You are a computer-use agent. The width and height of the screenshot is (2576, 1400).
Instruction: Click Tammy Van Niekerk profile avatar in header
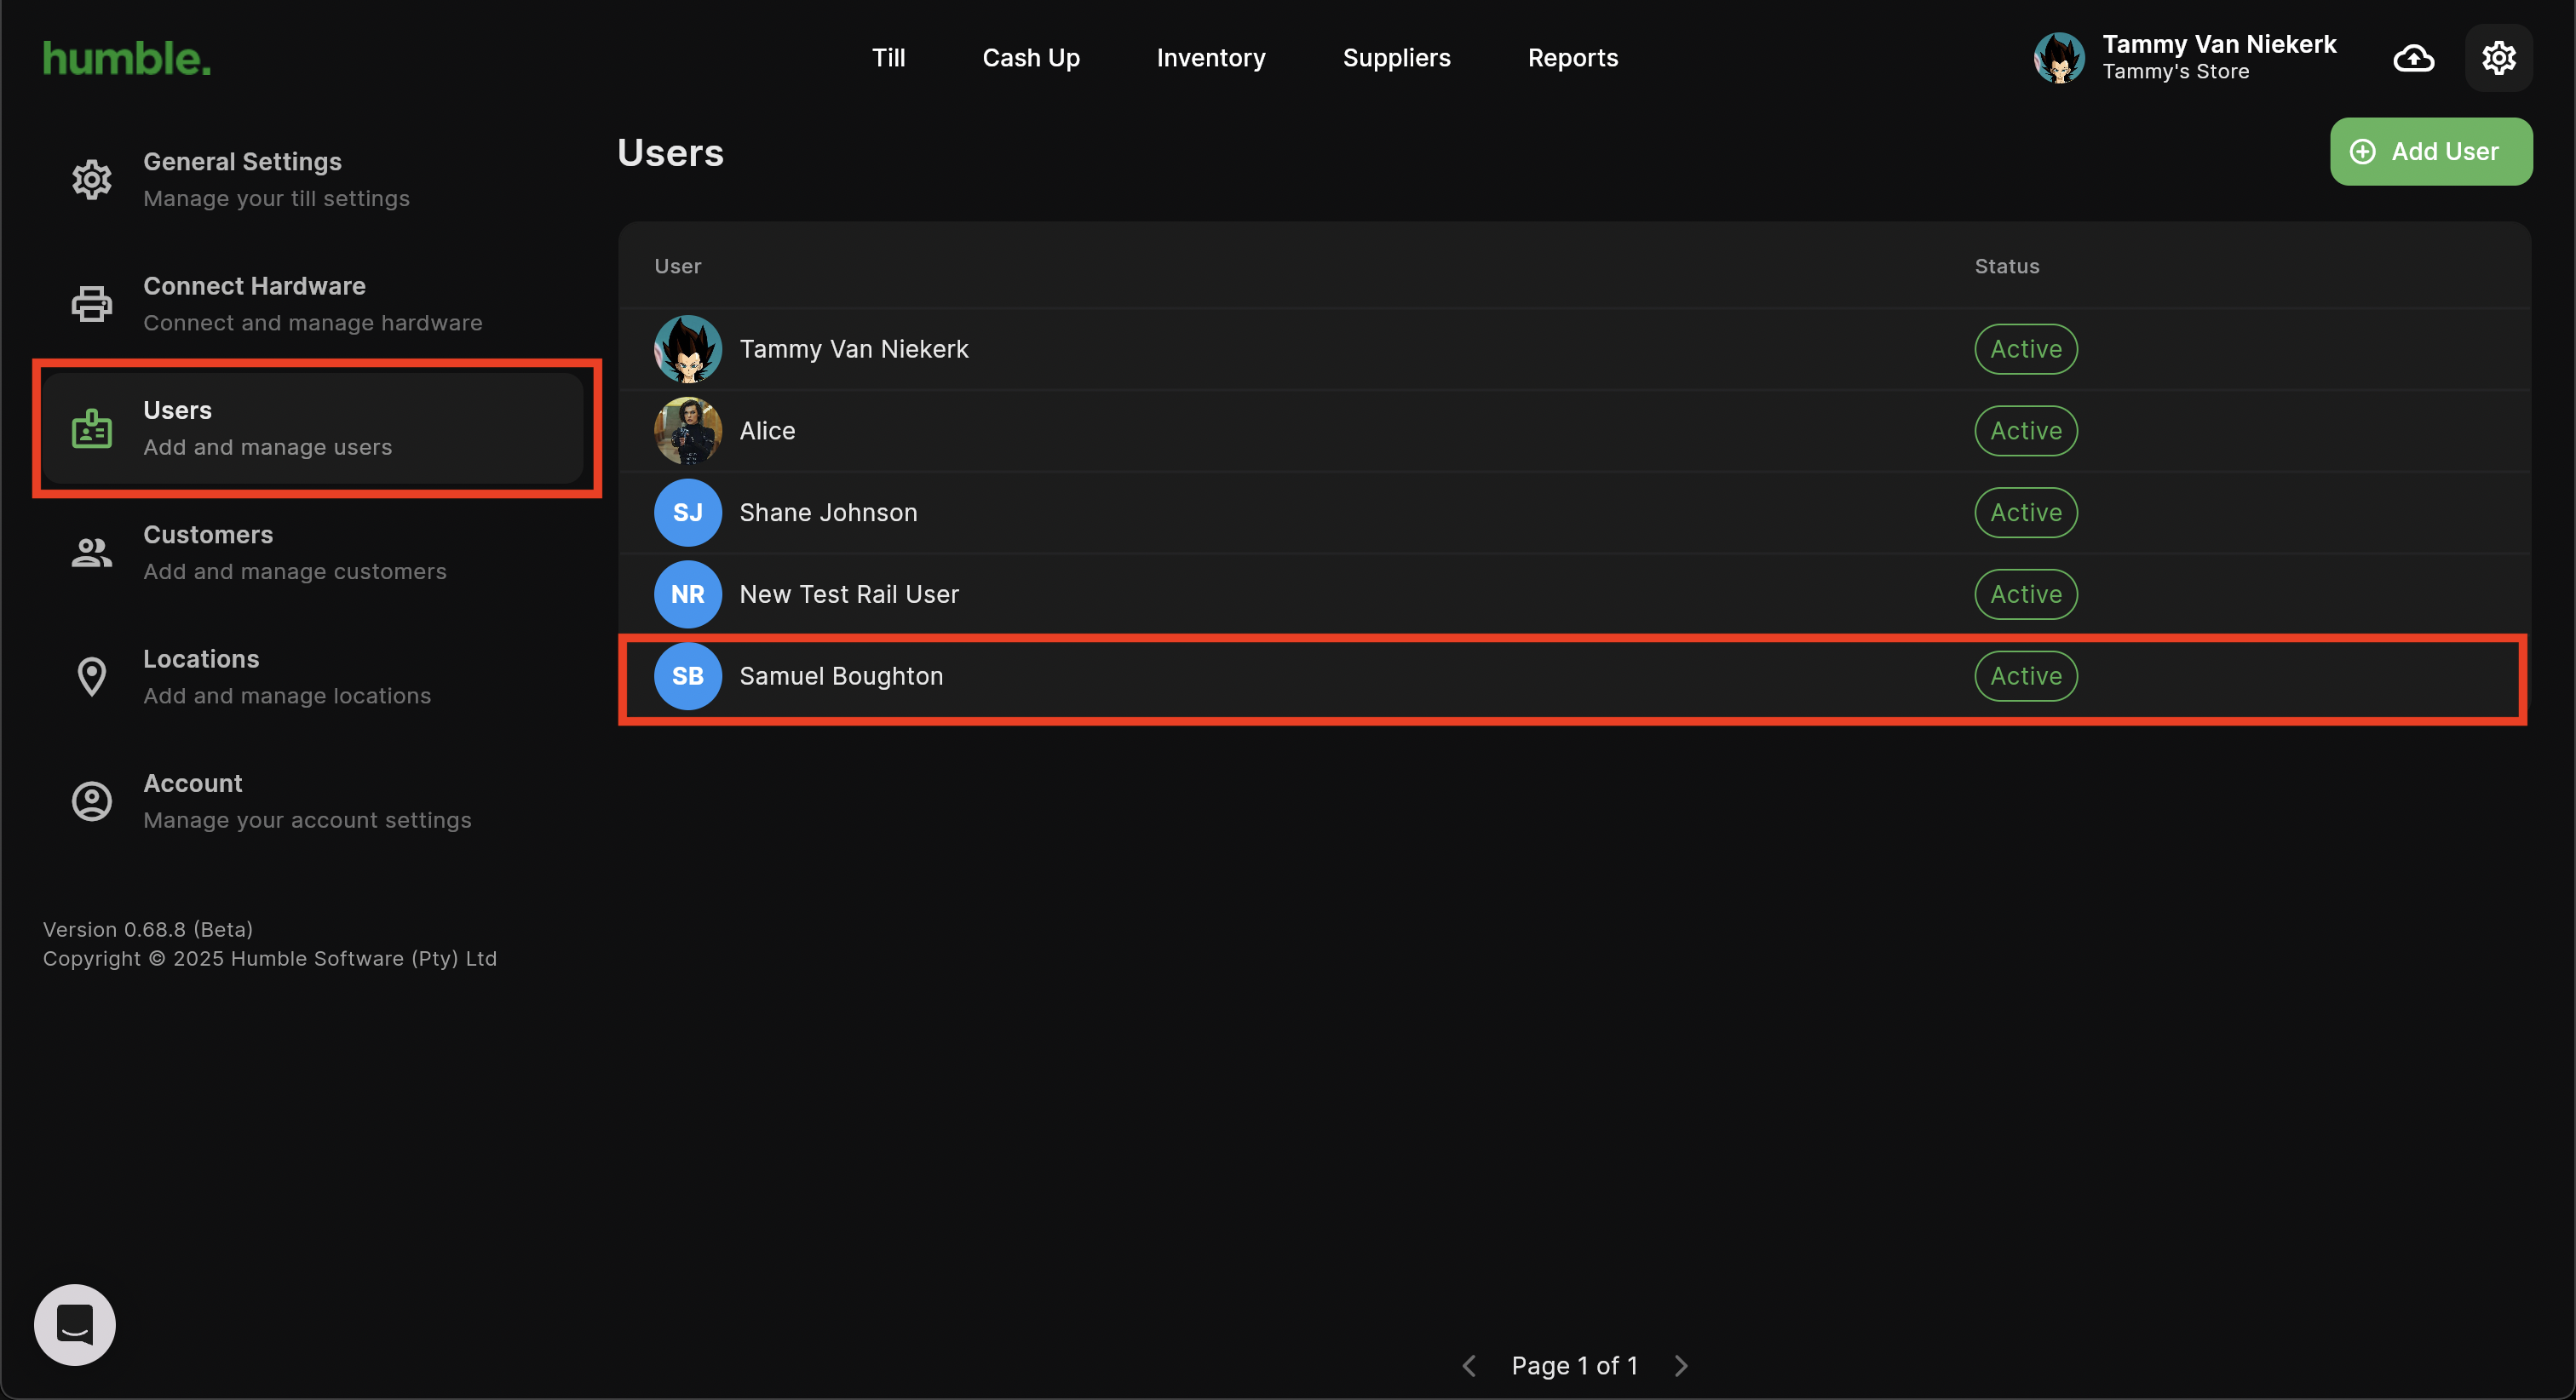[x=2059, y=58]
